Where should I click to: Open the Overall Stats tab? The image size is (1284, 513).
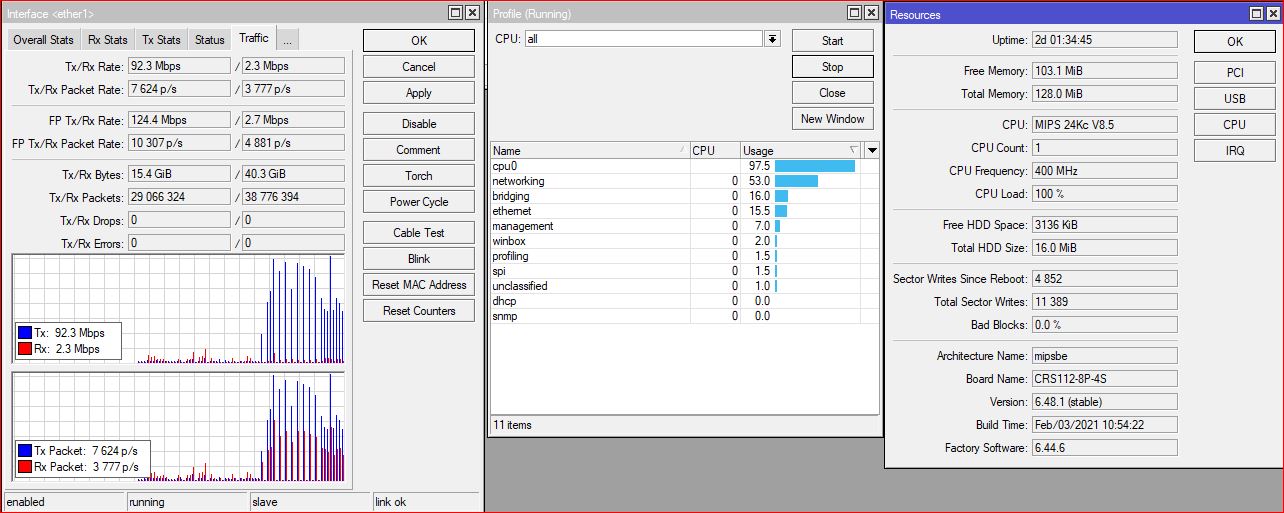[43, 39]
